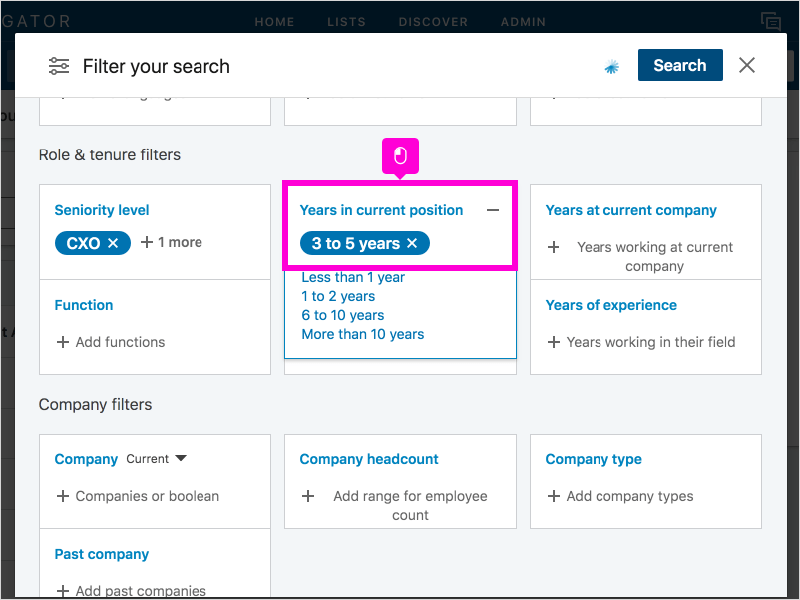This screenshot has width=800, height=600.
Task: Expand the 1 more seniority levels
Action: 171,242
